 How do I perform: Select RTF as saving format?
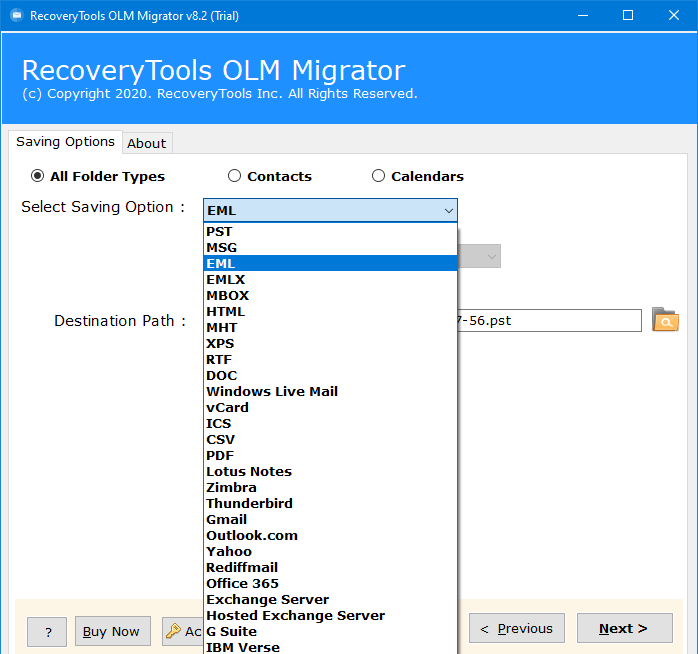click(330, 360)
